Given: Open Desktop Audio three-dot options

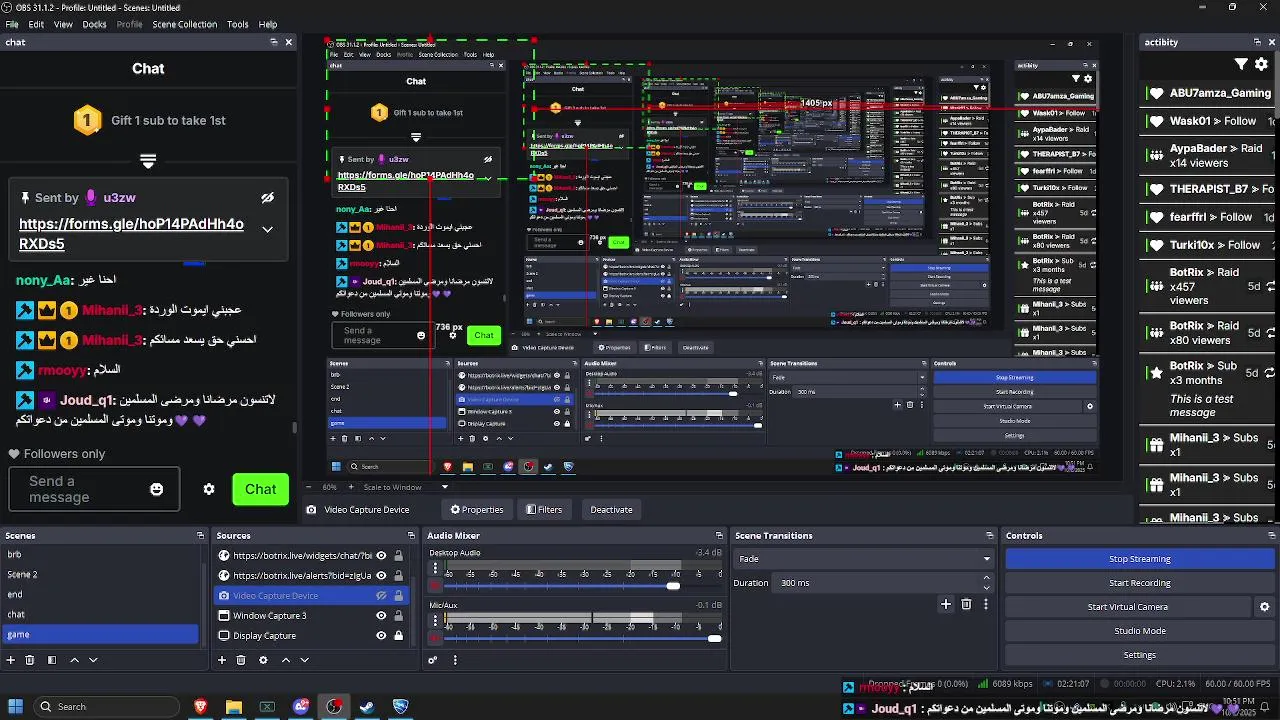Looking at the screenshot, I should tap(435, 568).
